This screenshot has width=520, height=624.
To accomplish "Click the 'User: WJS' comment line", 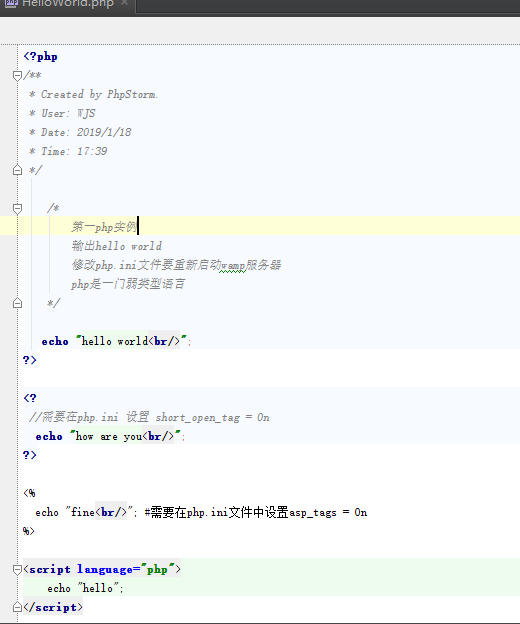I will point(62,113).
